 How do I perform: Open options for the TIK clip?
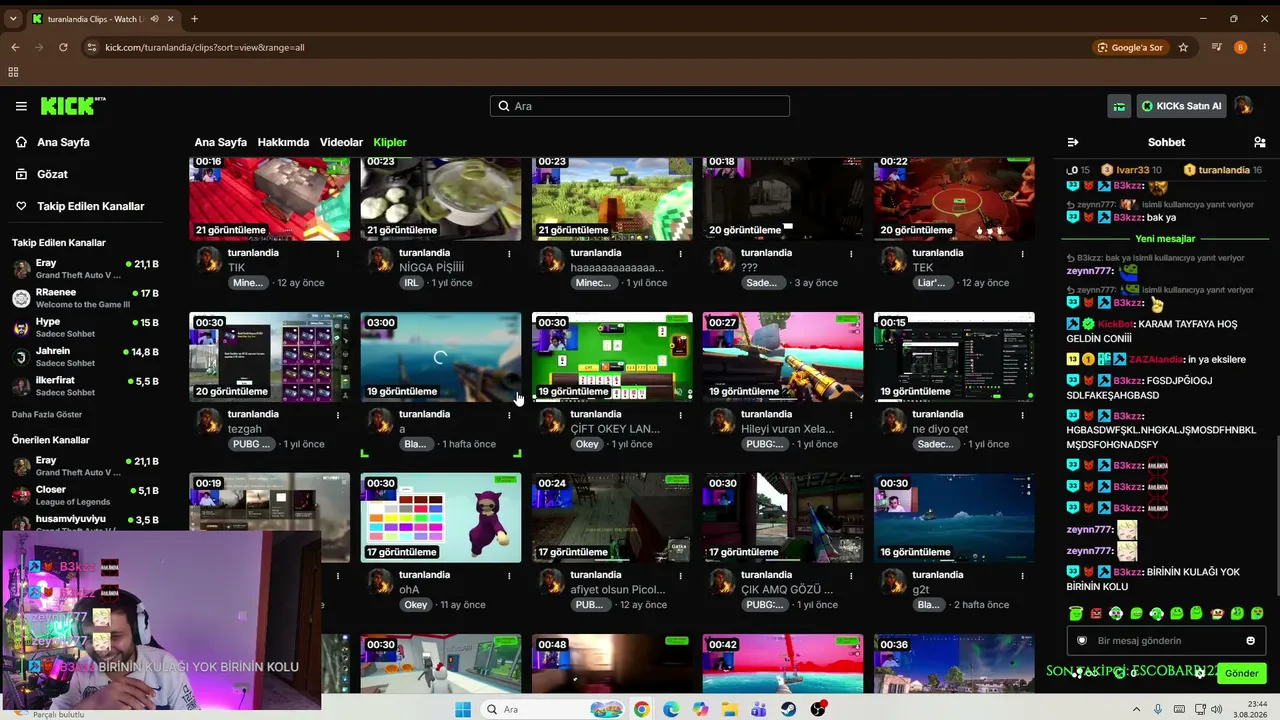point(338,253)
